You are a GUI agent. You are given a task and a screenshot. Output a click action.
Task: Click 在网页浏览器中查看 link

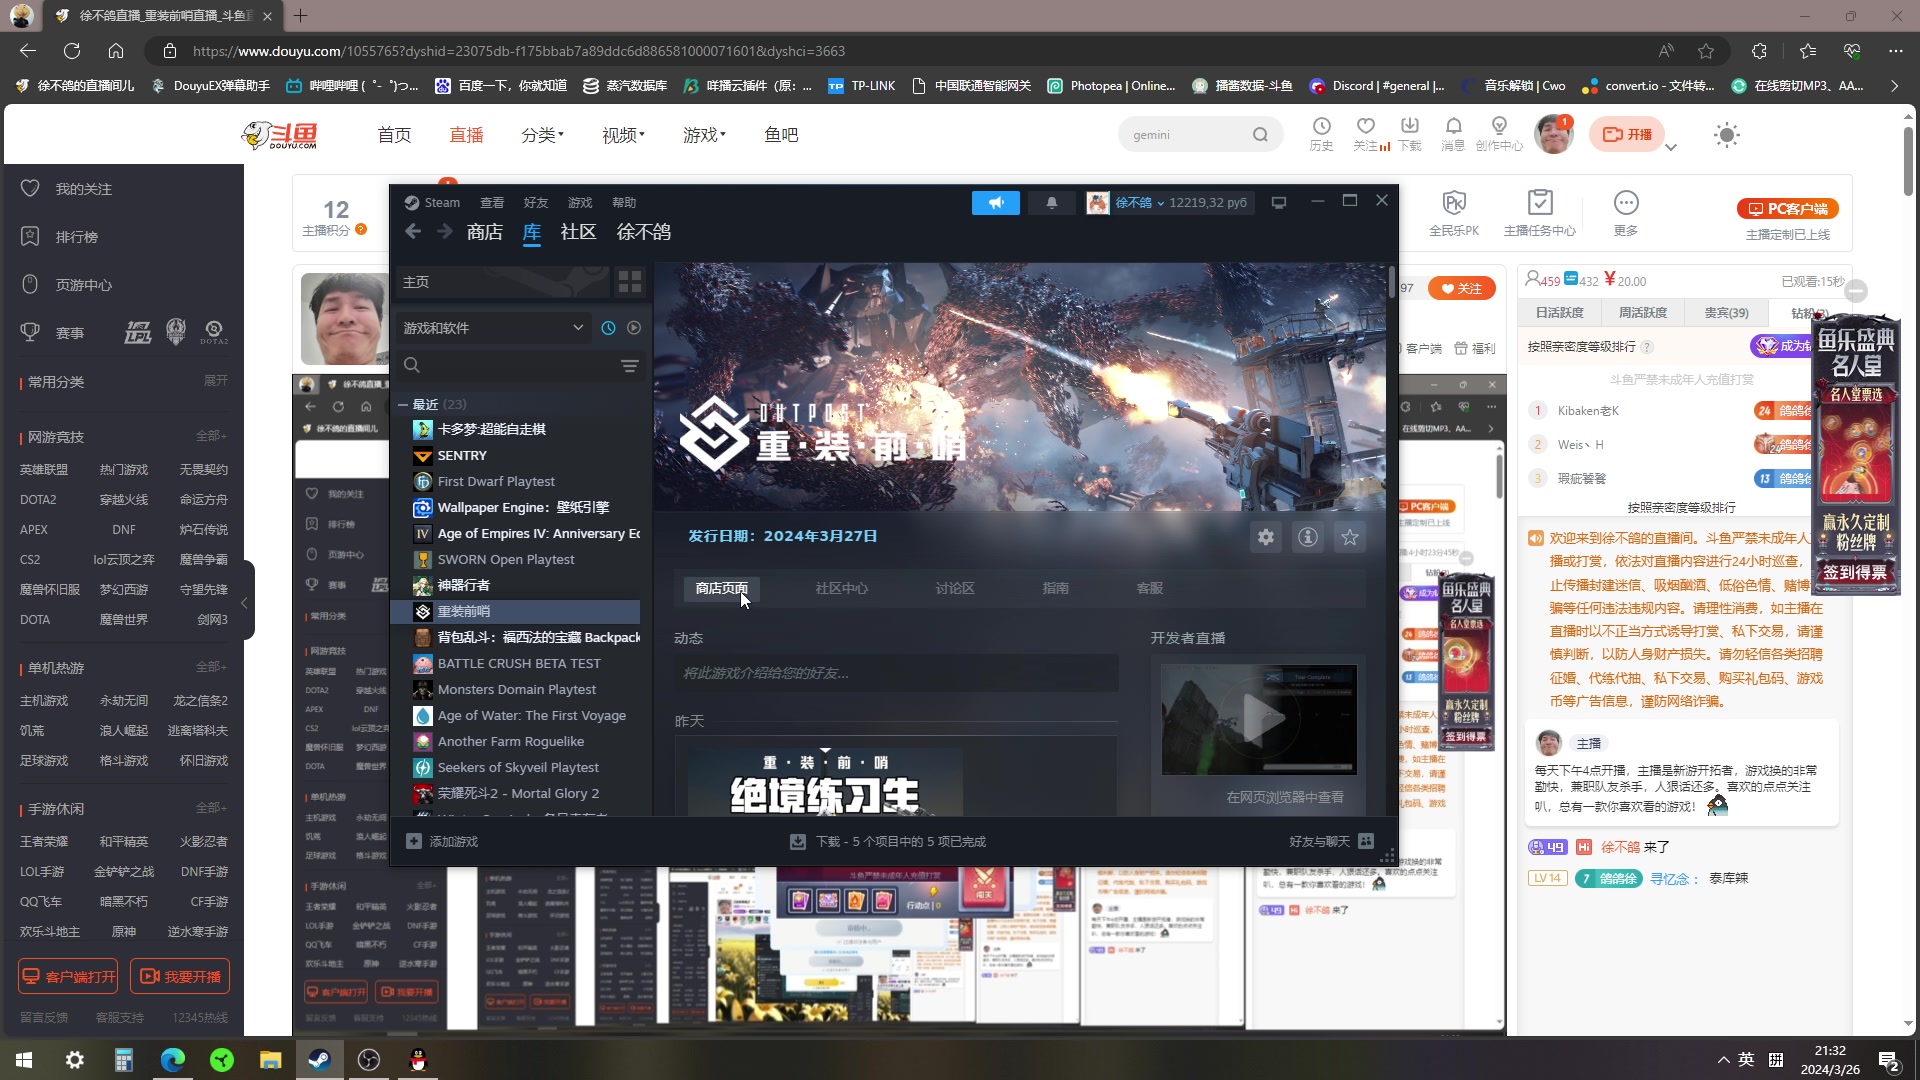(x=1285, y=797)
